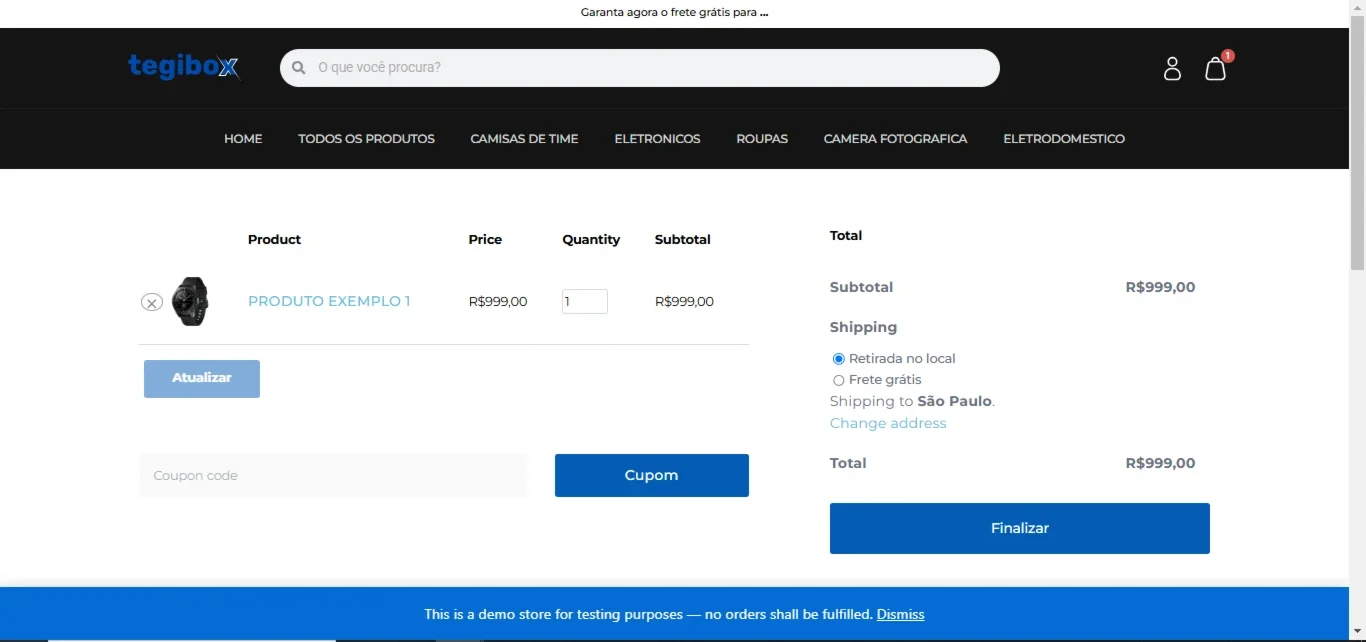Open ELETRONICOS category
Viewport: 1366px width, 642px height.
point(657,139)
